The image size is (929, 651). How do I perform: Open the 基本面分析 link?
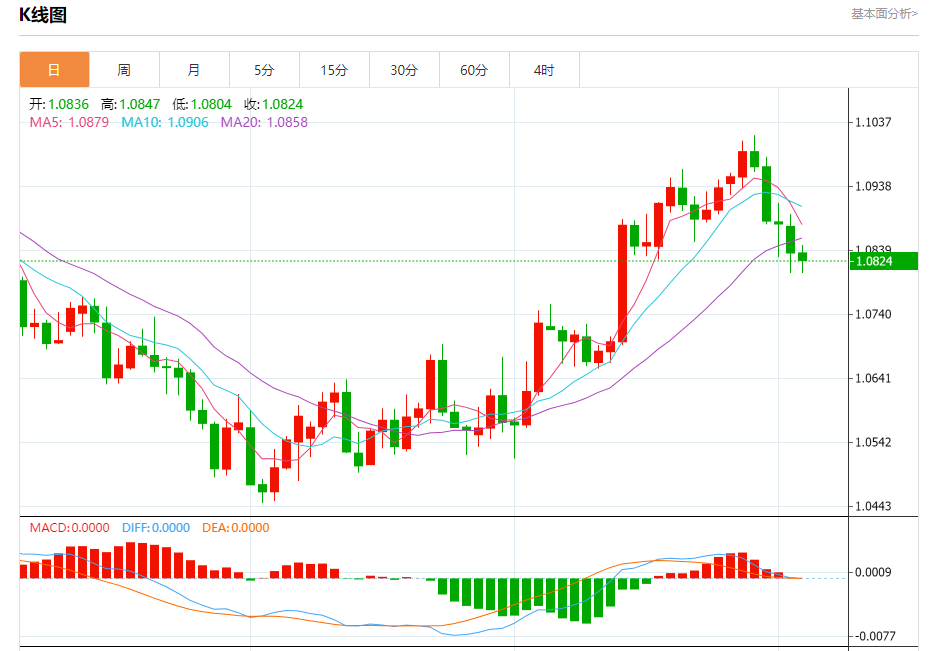pyautogui.click(x=884, y=14)
